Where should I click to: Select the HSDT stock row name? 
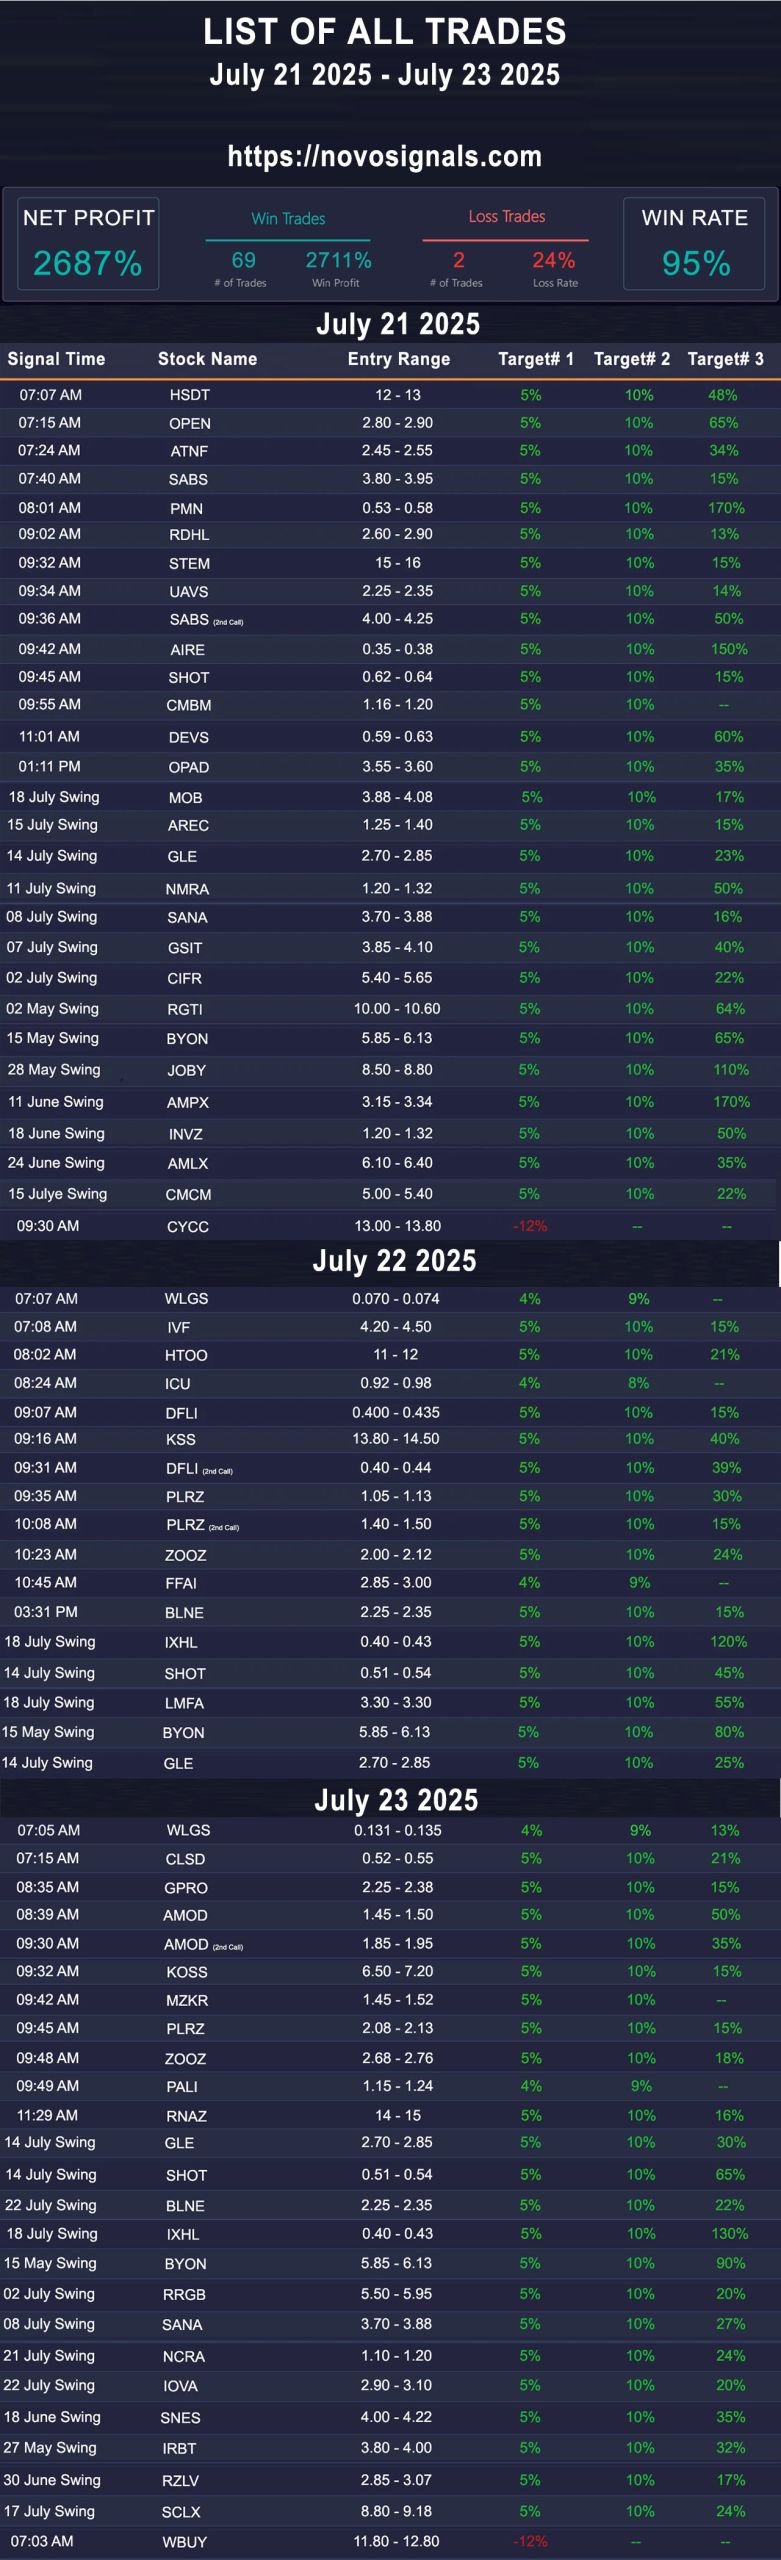(x=190, y=395)
